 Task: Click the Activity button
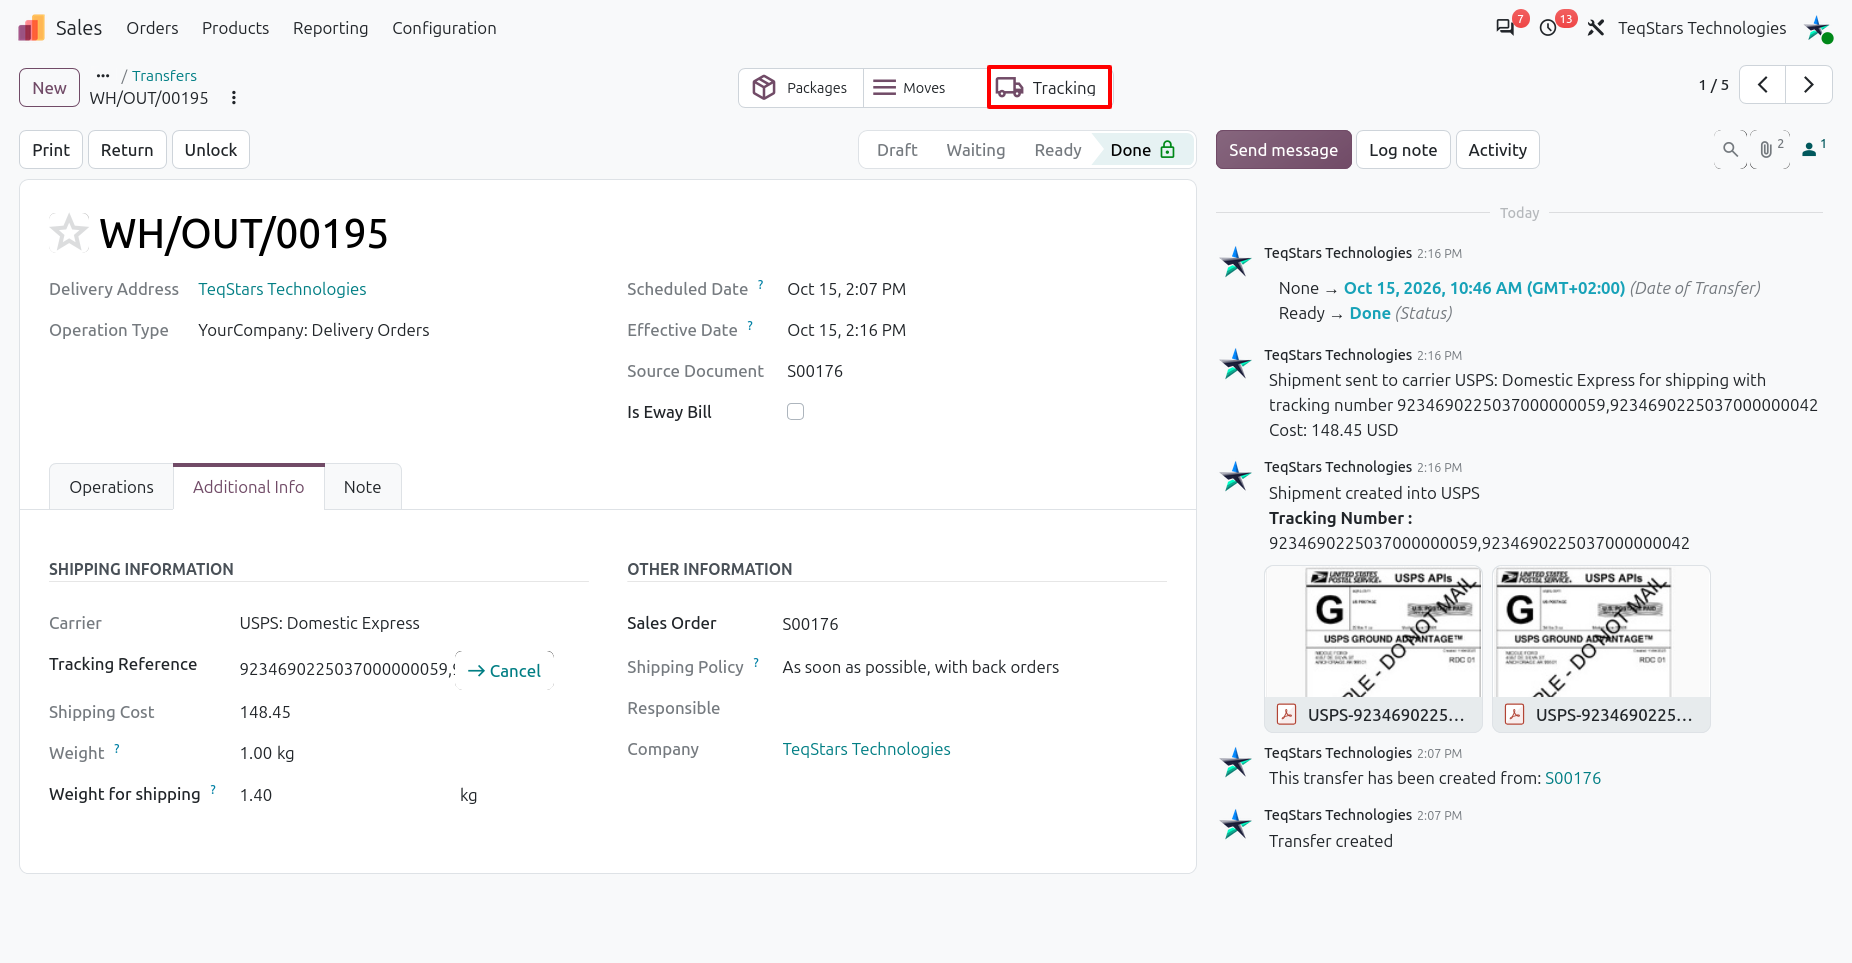click(x=1497, y=150)
